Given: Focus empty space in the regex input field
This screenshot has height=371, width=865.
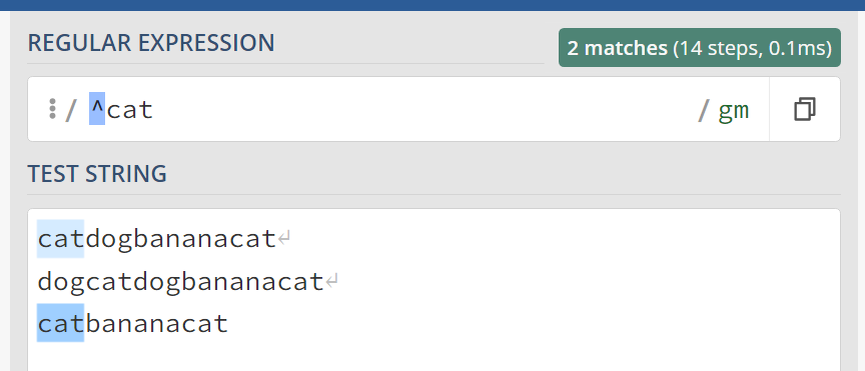Looking at the screenshot, I should point(425,109).
